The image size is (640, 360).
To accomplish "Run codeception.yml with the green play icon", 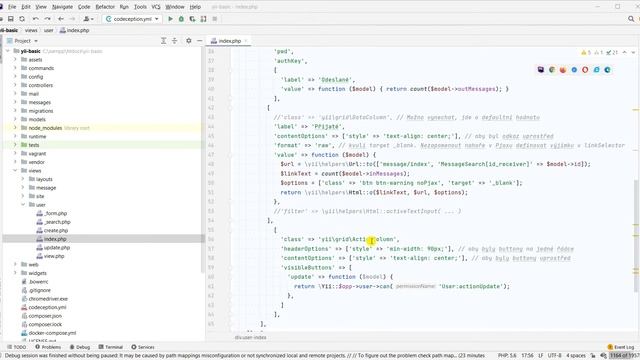I will point(170,19).
